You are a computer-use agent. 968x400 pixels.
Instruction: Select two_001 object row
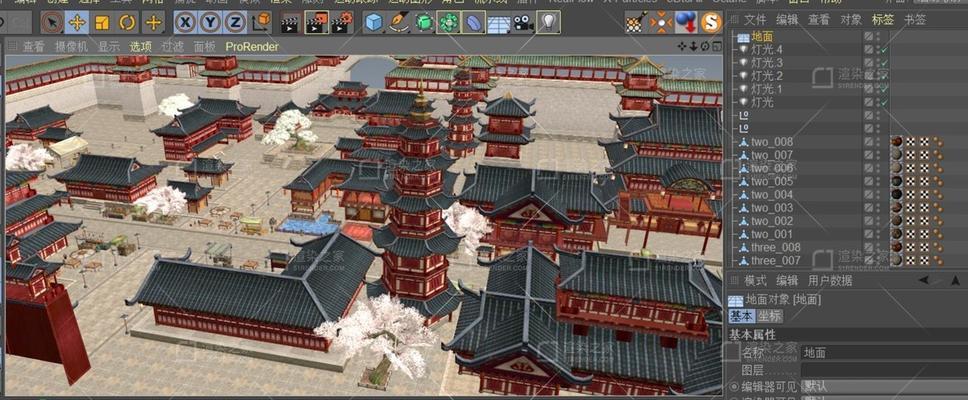(772, 234)
